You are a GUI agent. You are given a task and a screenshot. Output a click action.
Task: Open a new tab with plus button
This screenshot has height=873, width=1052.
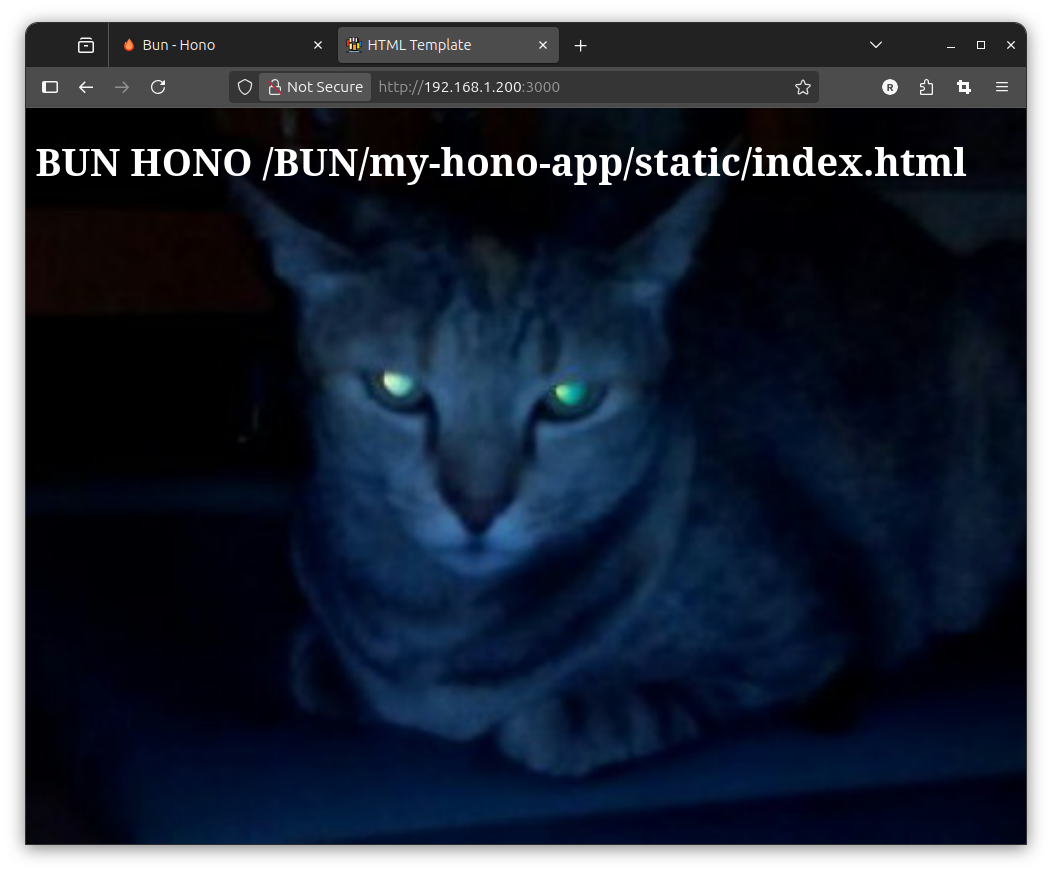581,46
